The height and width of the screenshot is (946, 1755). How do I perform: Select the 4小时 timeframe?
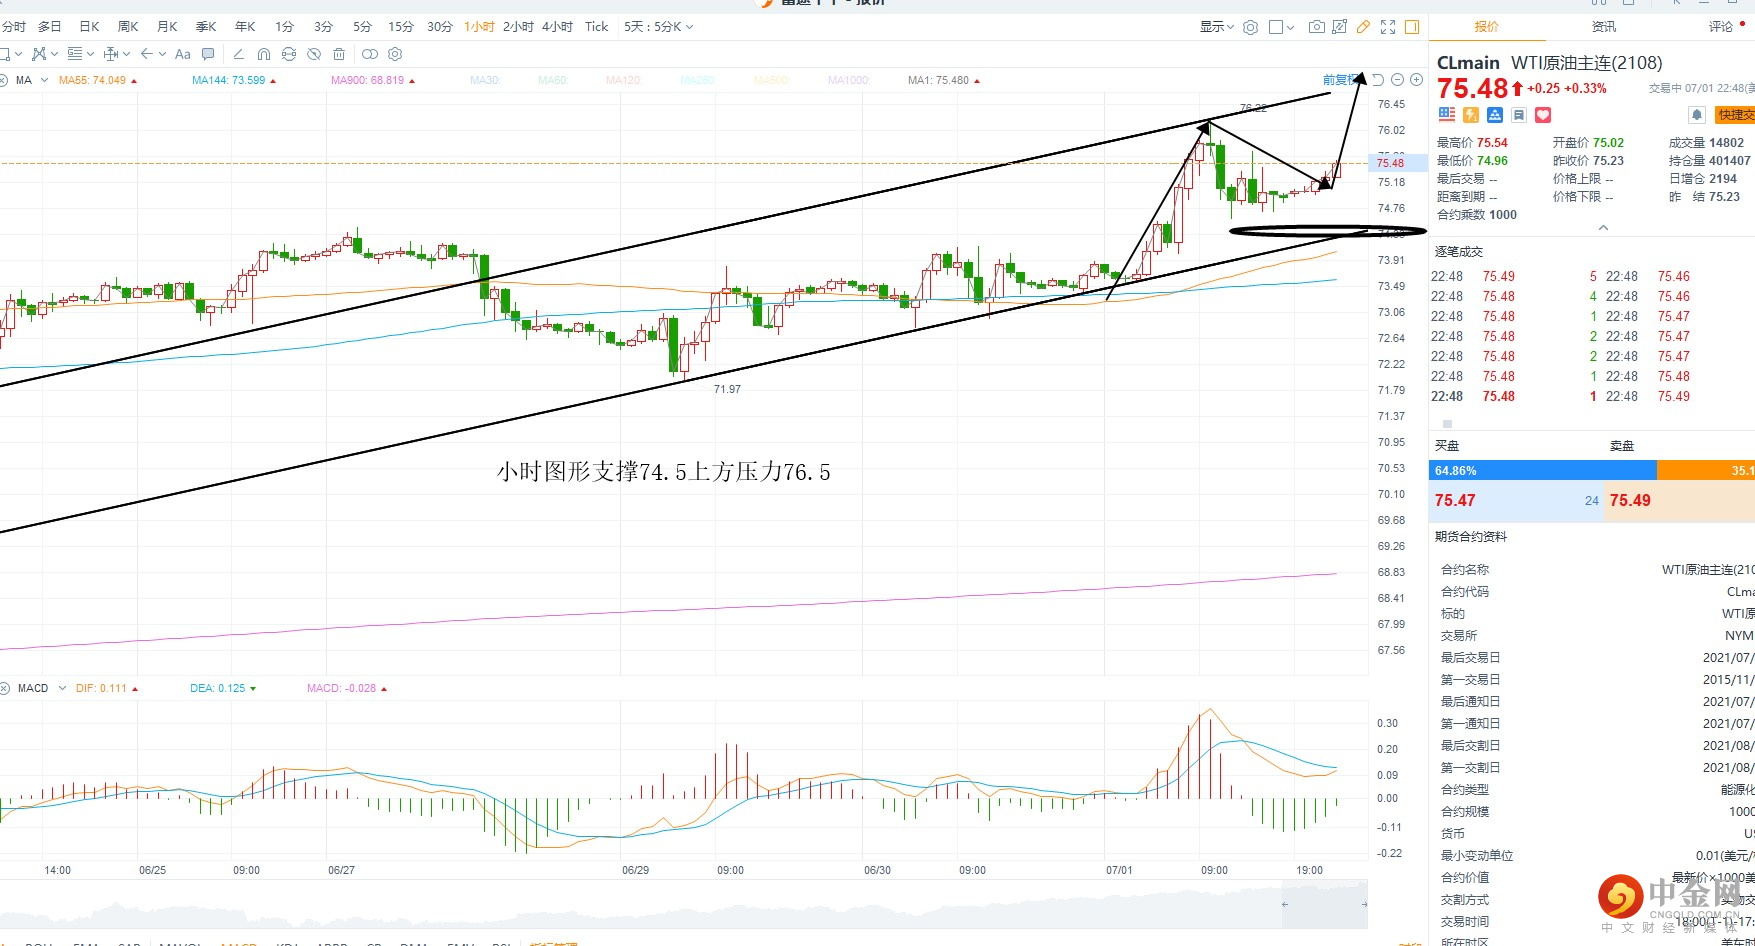point(557,27)
